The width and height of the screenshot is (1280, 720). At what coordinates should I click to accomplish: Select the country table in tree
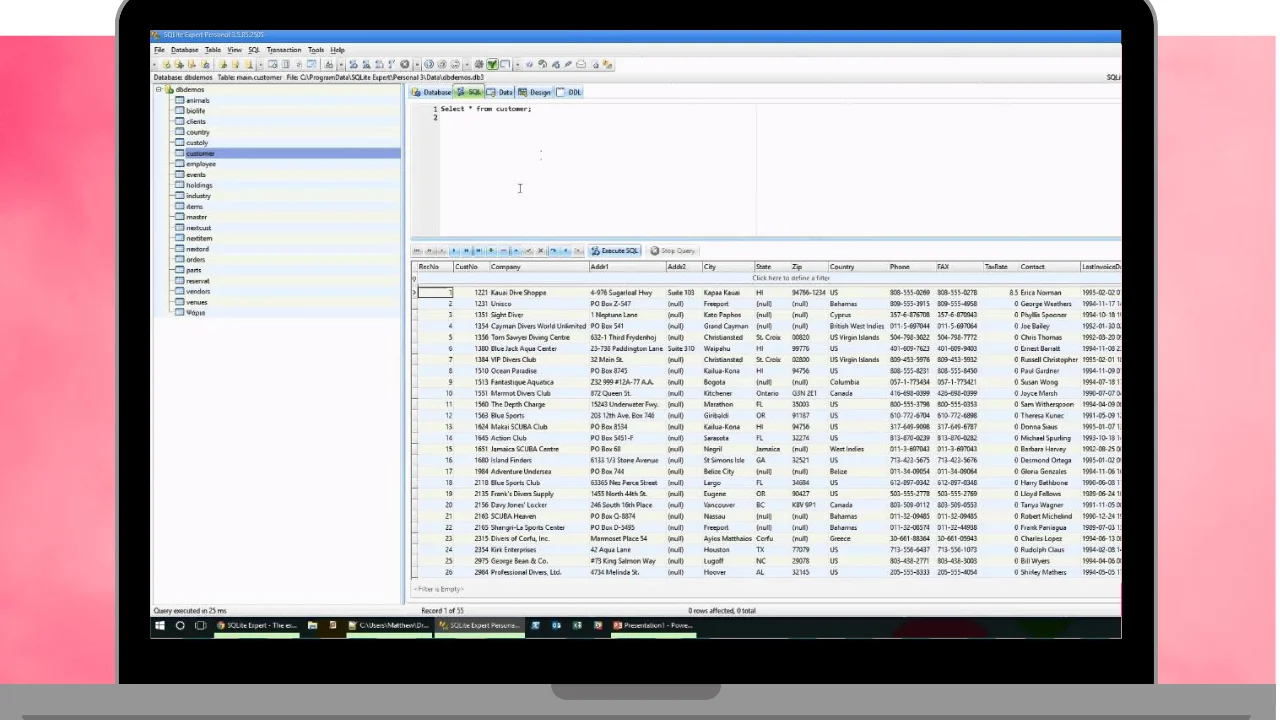point(197,132)
